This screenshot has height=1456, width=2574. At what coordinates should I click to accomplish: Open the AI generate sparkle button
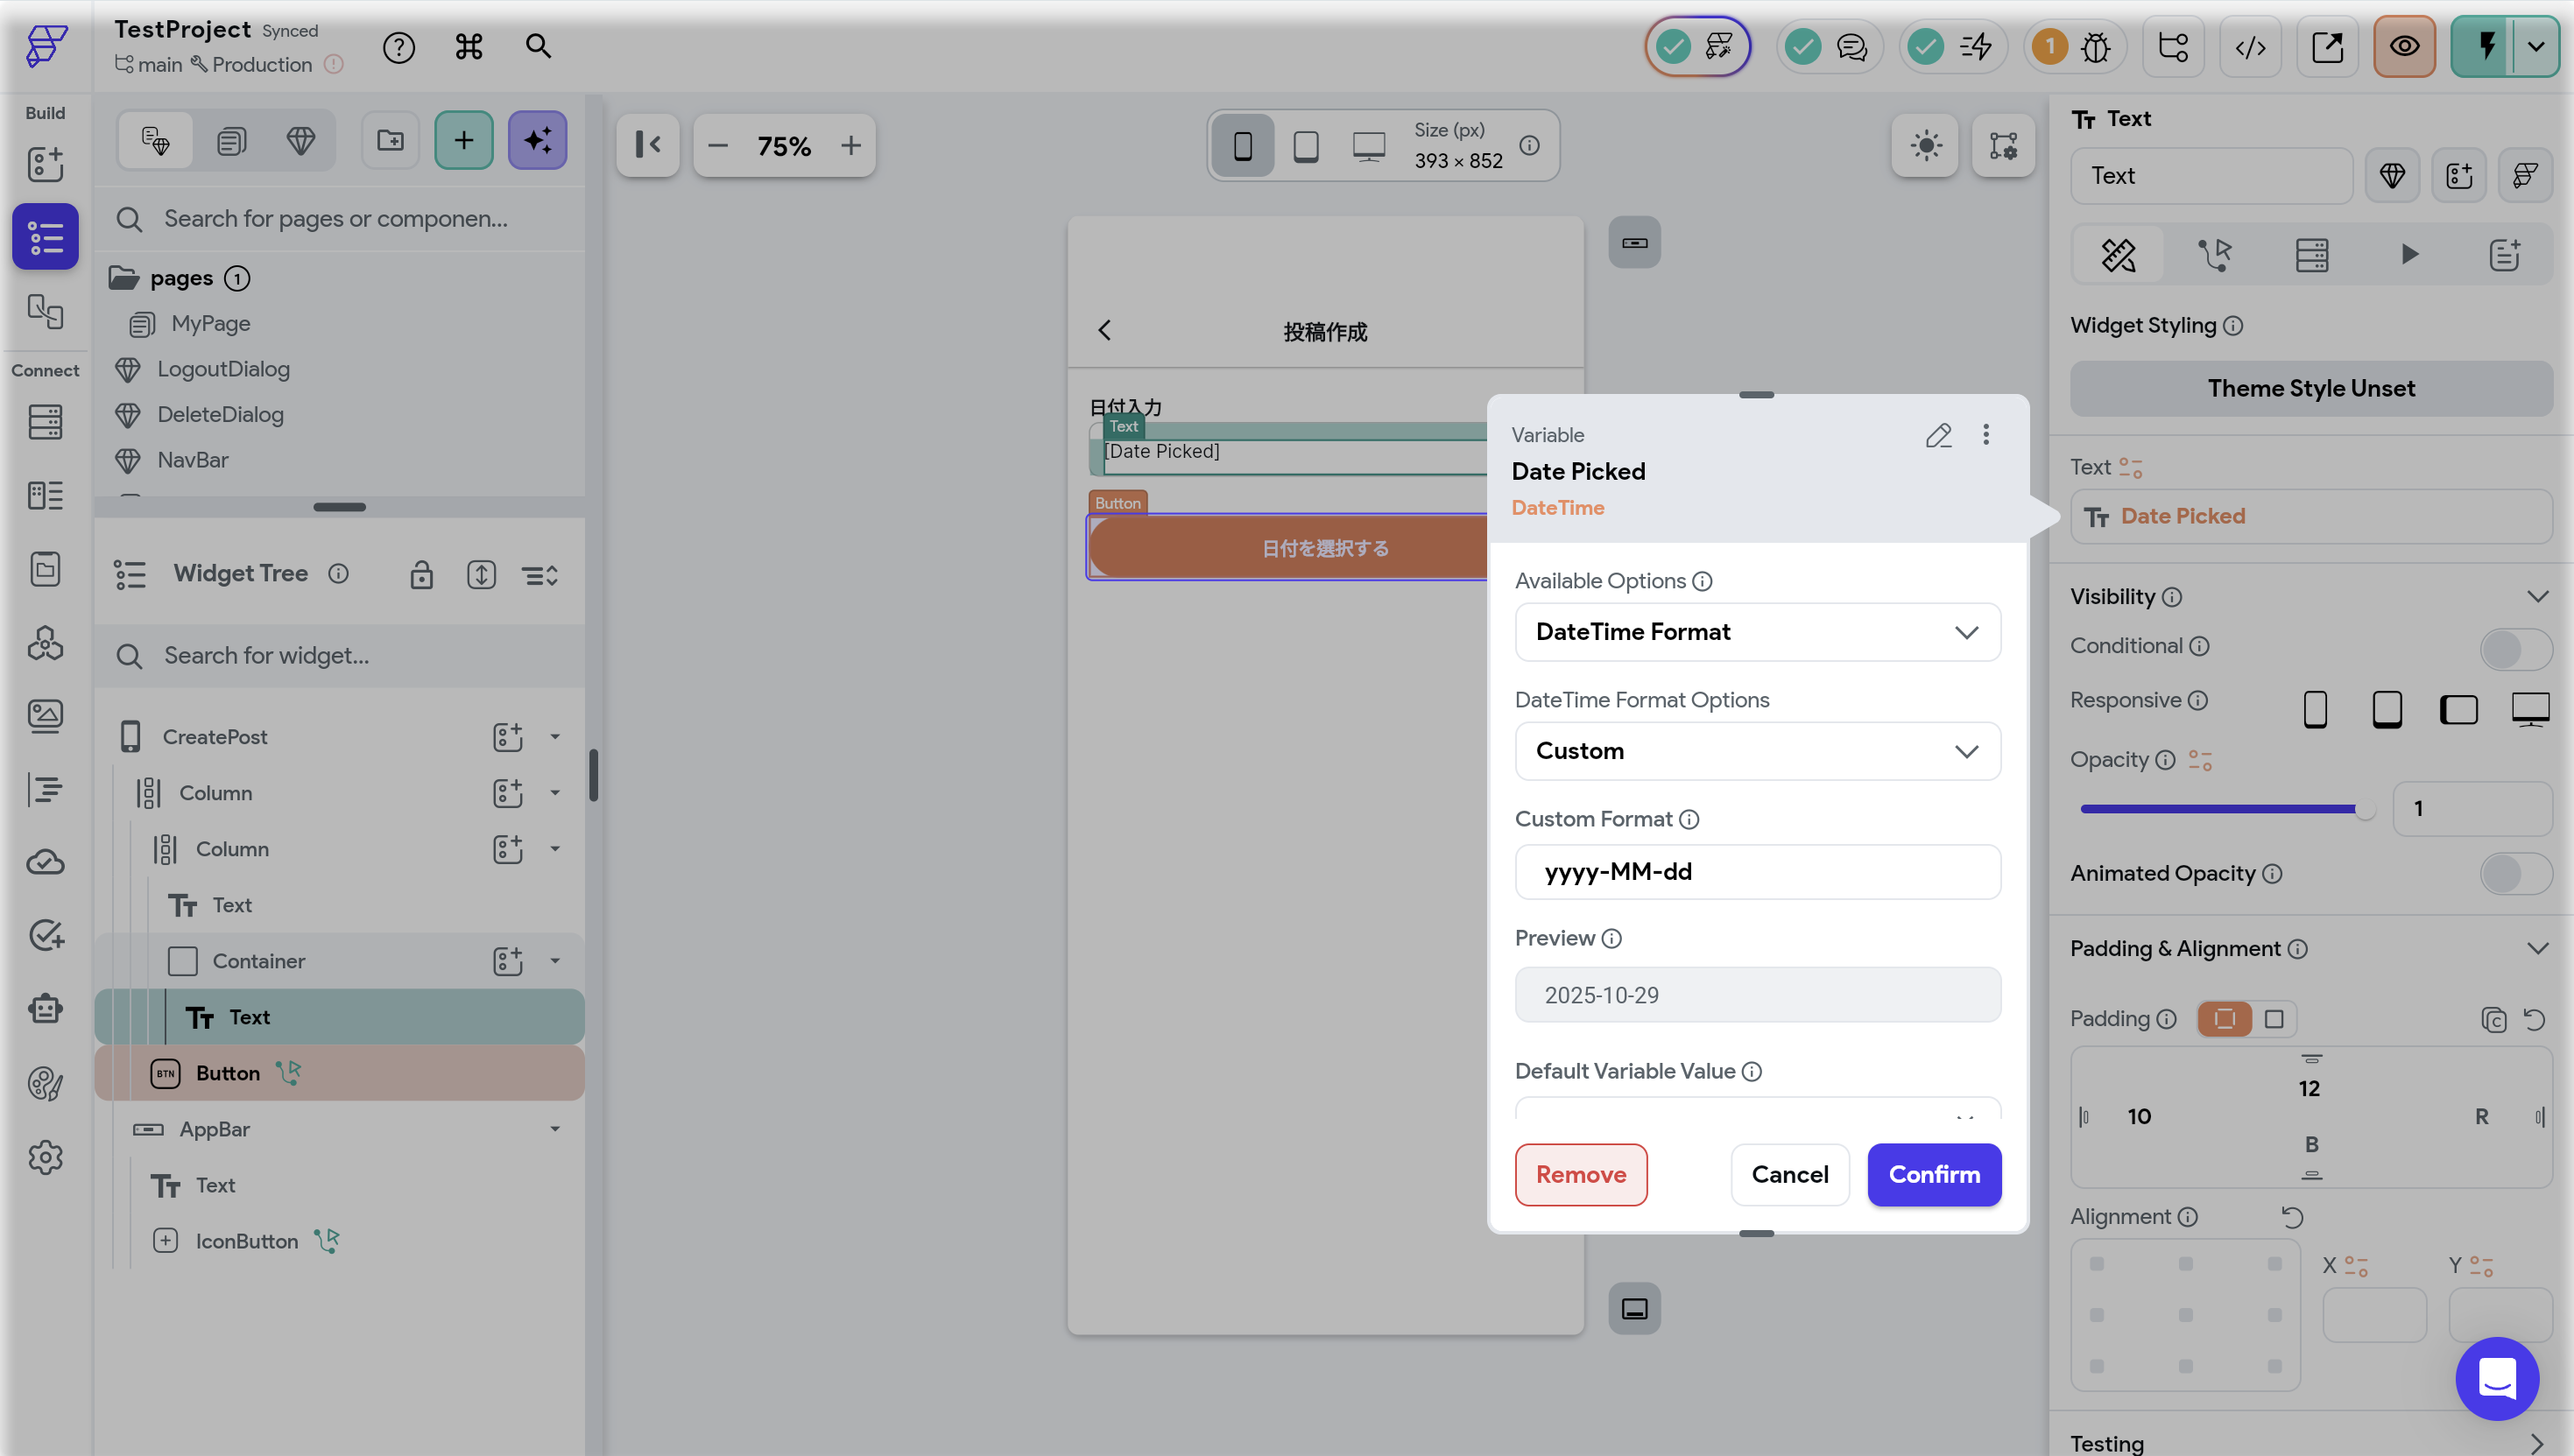point(537,141)
